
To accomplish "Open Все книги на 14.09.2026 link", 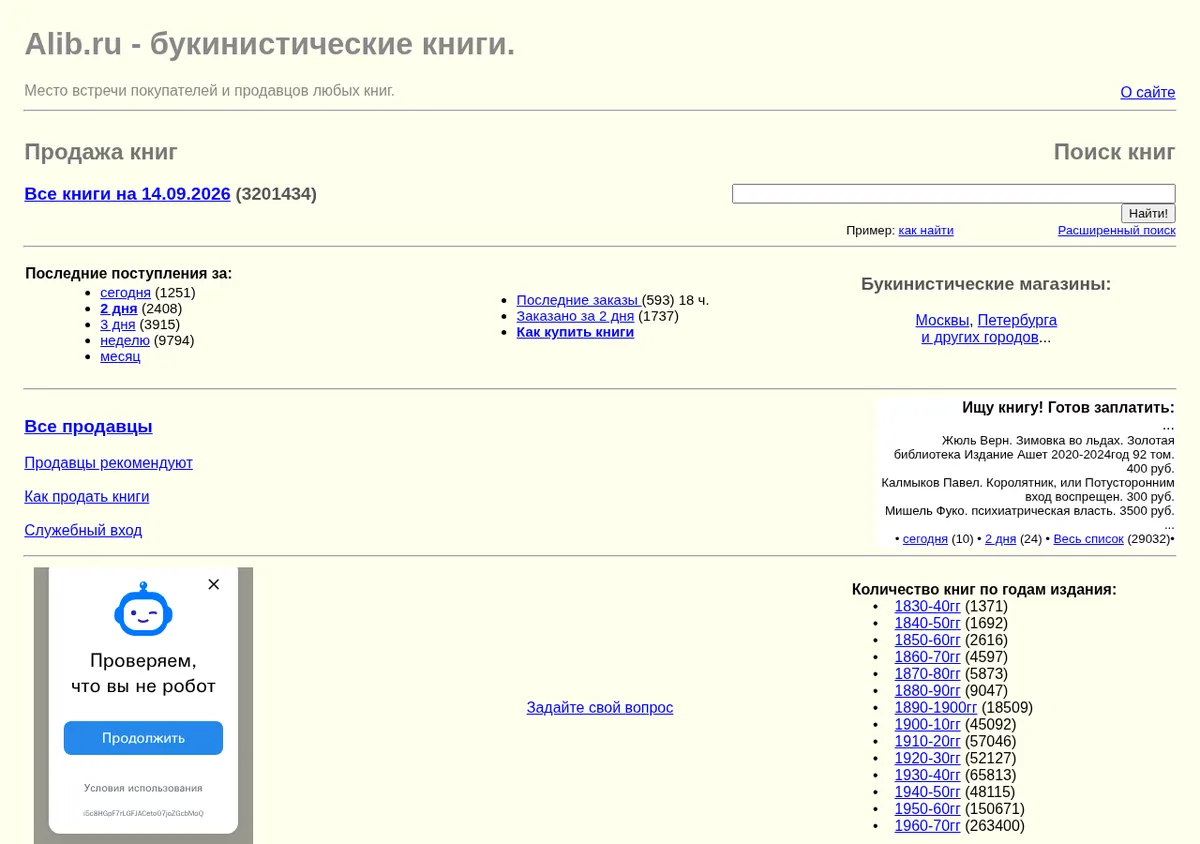I will pyautogui.click(x=127, y=194).
